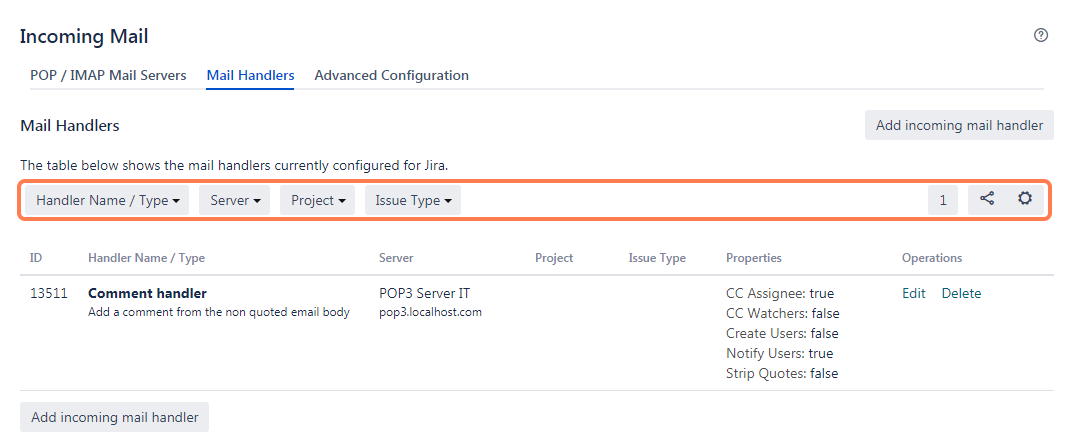Open the Issue Type filter dropdown

(x=412, y=200)
